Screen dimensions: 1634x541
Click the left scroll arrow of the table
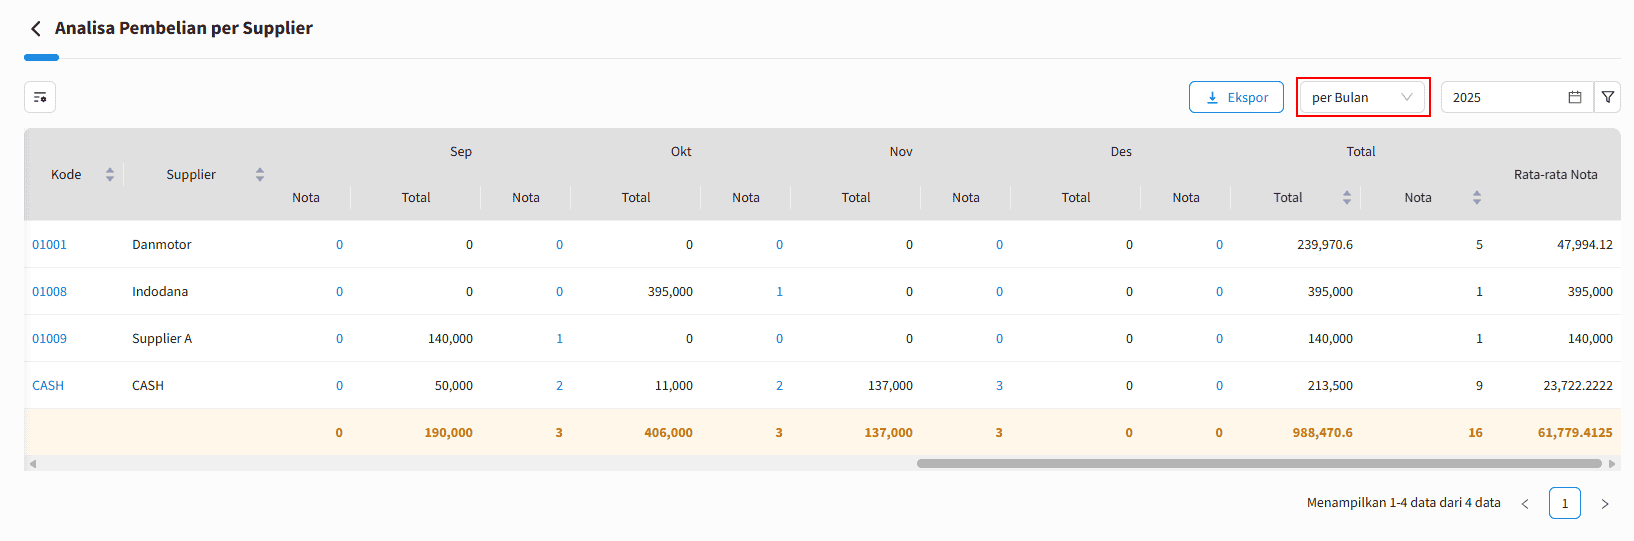(33, 464)
